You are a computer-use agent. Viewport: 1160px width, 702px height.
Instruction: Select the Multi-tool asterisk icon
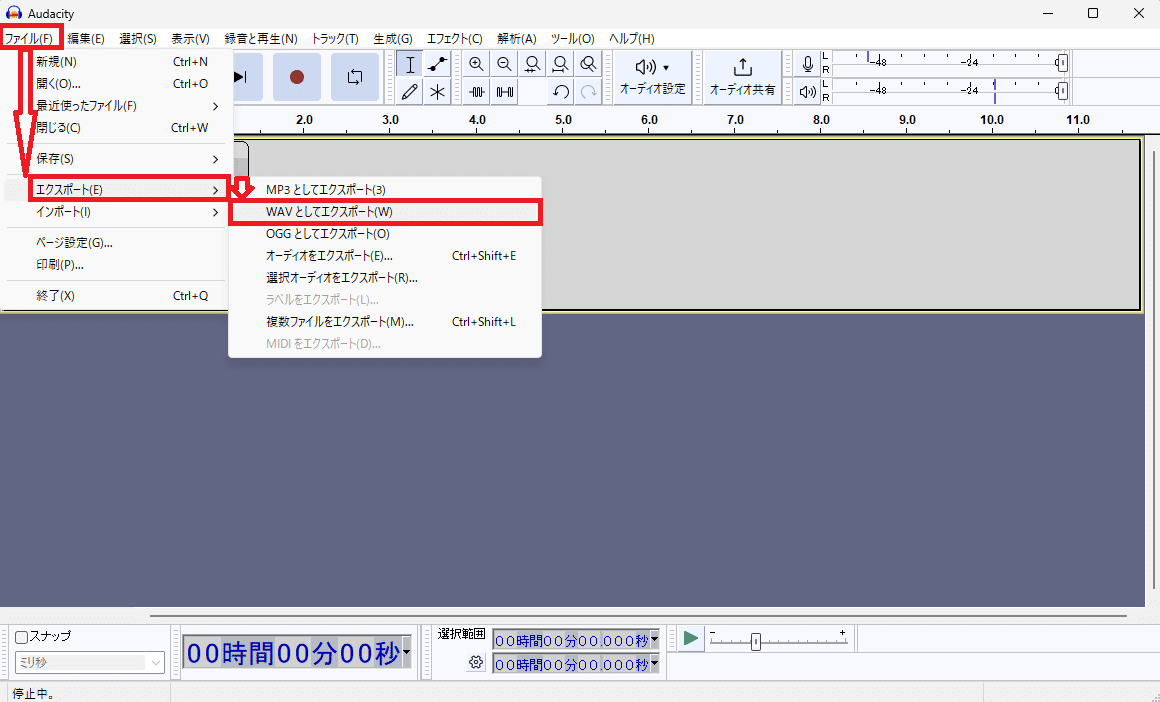pos(438,92)
